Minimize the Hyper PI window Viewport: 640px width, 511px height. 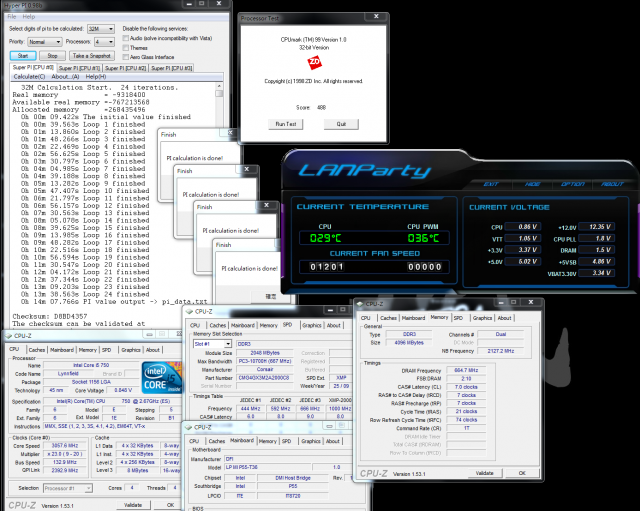189,4
